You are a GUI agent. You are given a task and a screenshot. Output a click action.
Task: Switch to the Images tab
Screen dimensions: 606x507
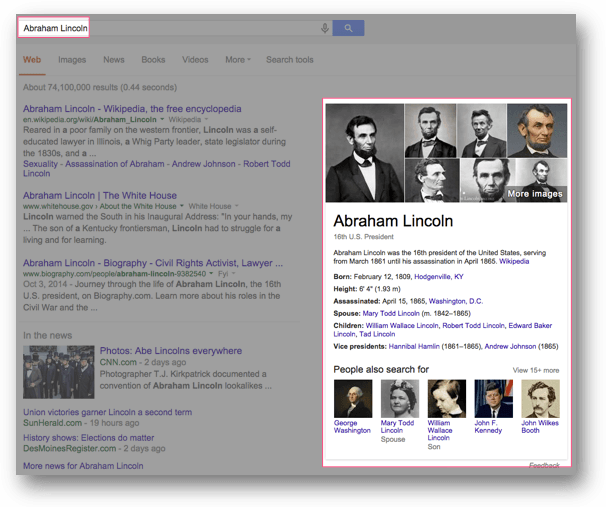[72, 60]
